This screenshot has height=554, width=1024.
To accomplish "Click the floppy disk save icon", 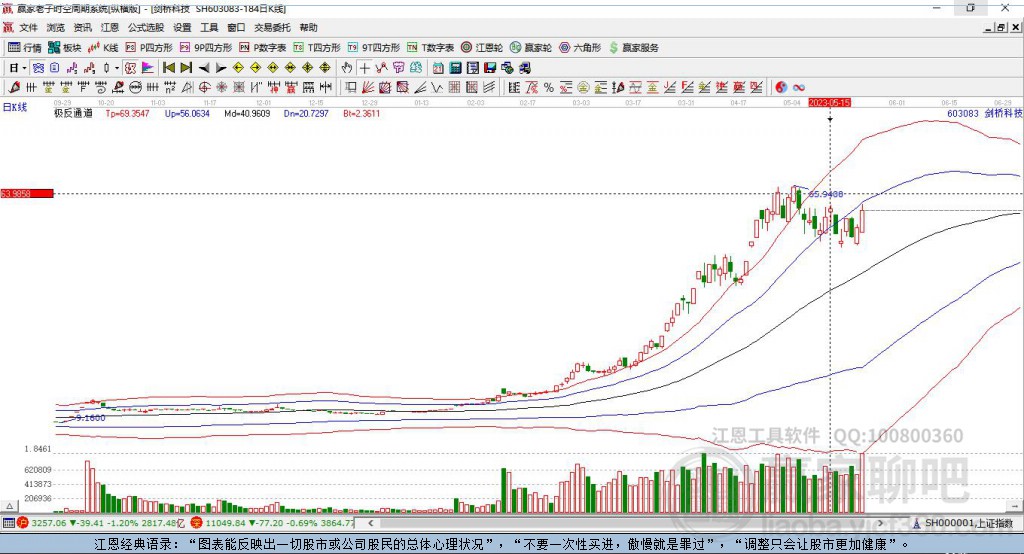I will coord(490,68).
